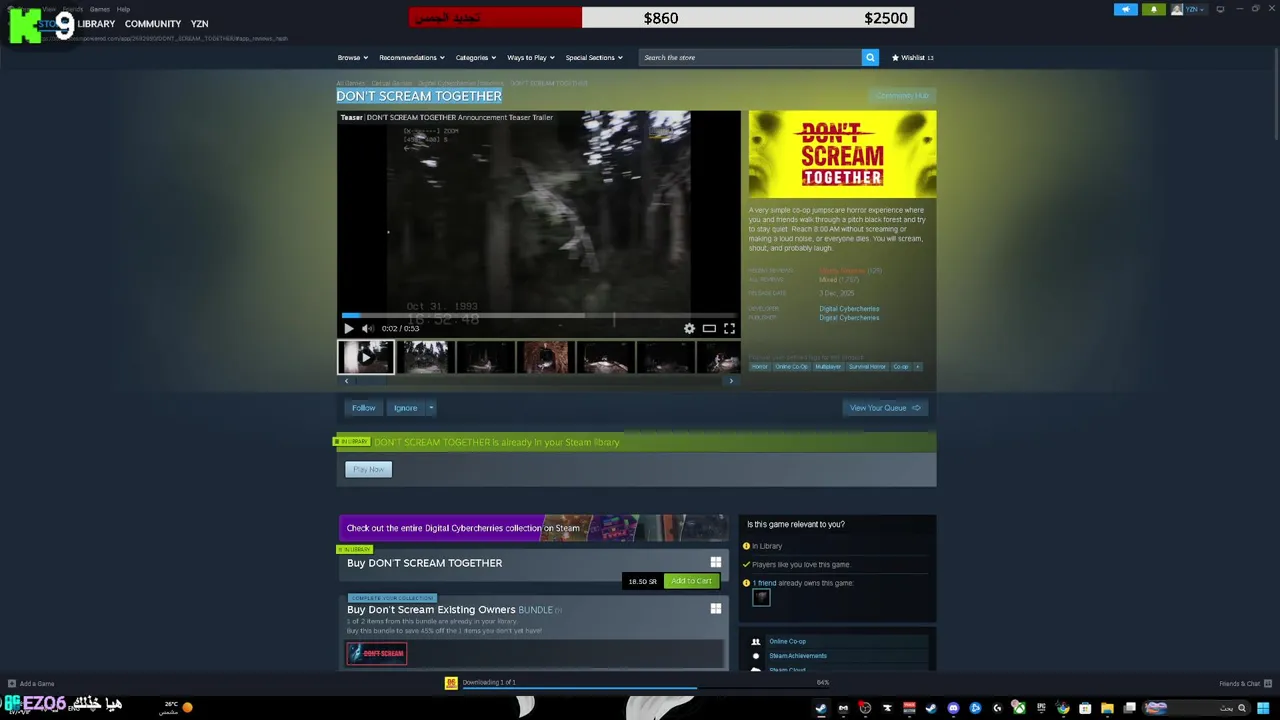The width and height of the screenshot is (1280, 720).
Task: Click the friend's avatar who owns this game
Action: (x=761, y=598)
